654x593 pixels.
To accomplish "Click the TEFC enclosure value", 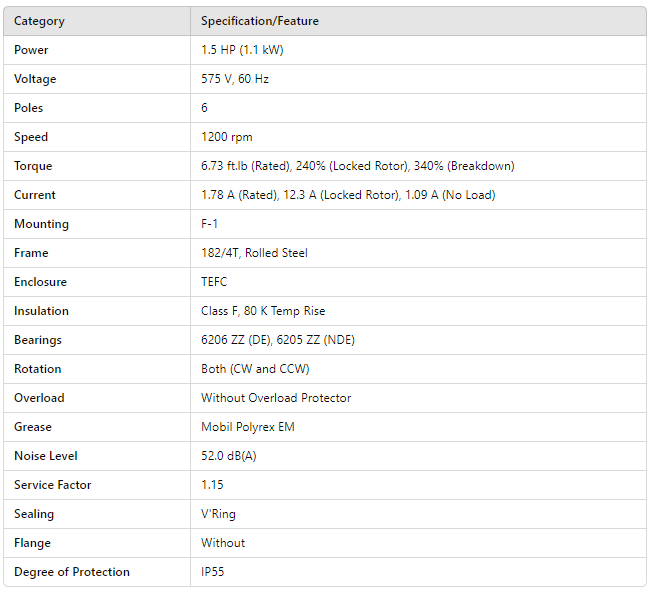I will (214, 282).
